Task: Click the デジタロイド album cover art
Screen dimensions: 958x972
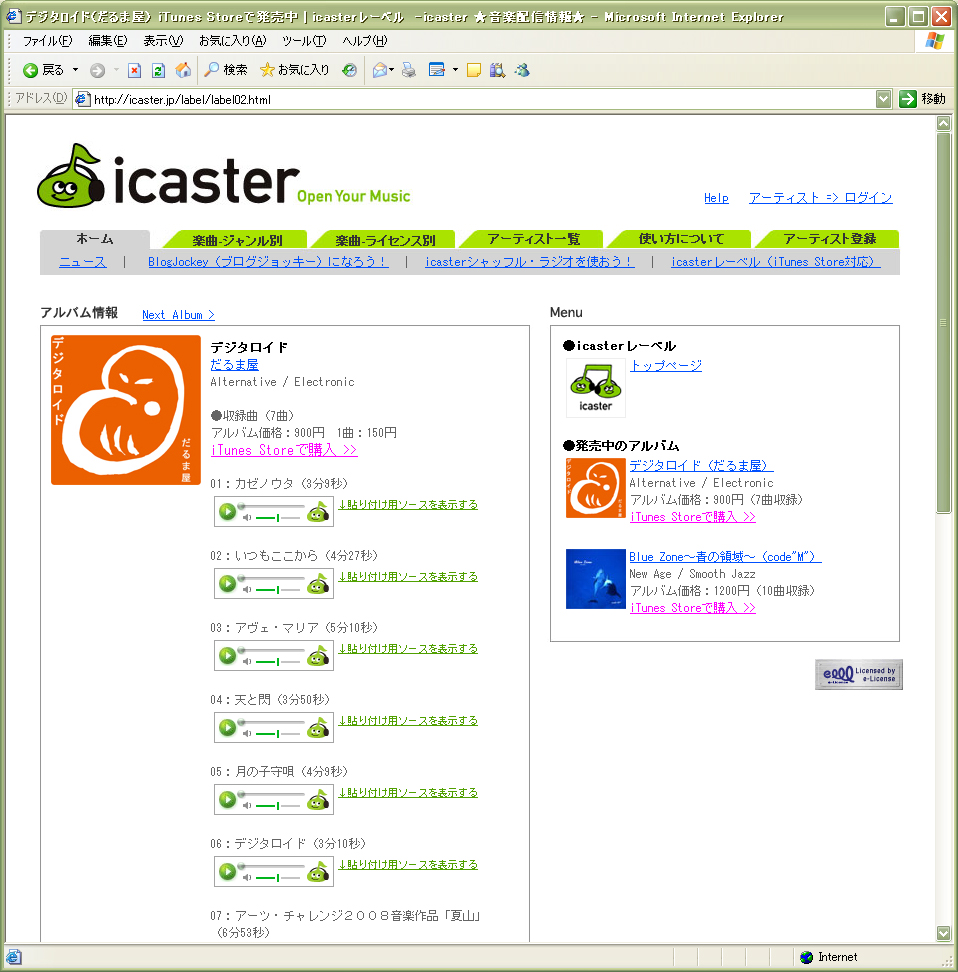Action: pos(126,410)
